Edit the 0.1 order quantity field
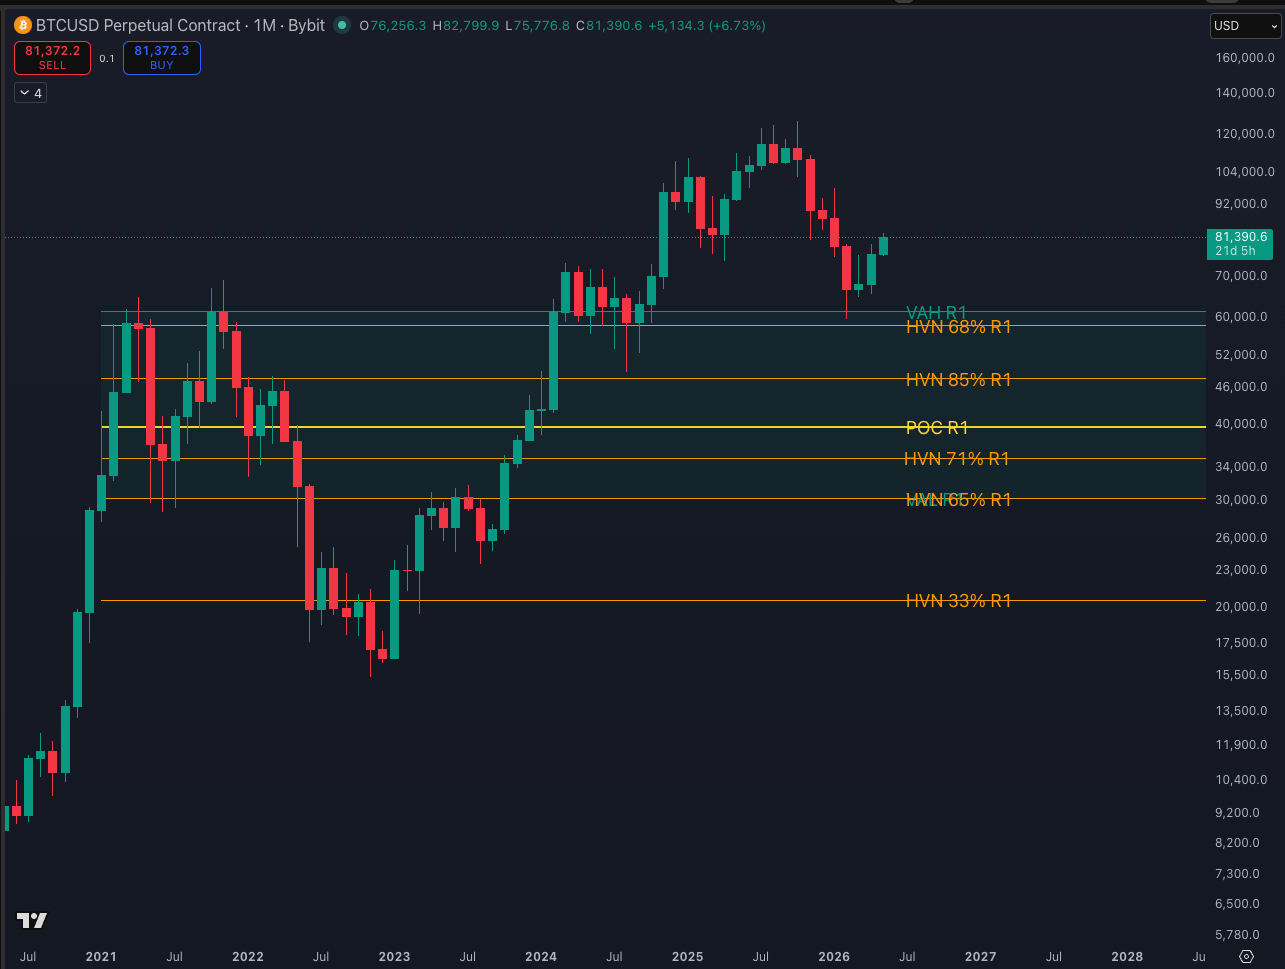Image resolution: width=1285 pixels, height=969 pixels. 107,59
